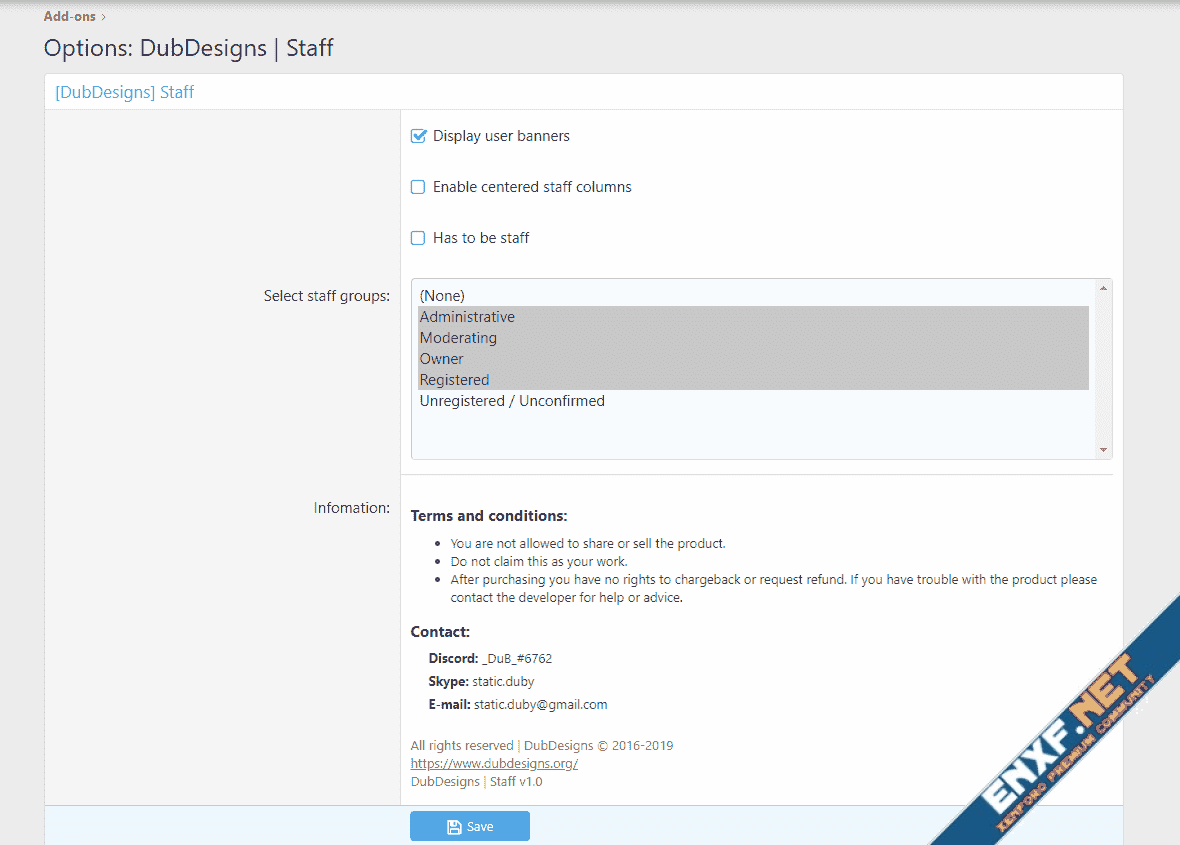Select Administrative in staff groups list
This screenshot has height=845, width=1180.
(753, 317)
